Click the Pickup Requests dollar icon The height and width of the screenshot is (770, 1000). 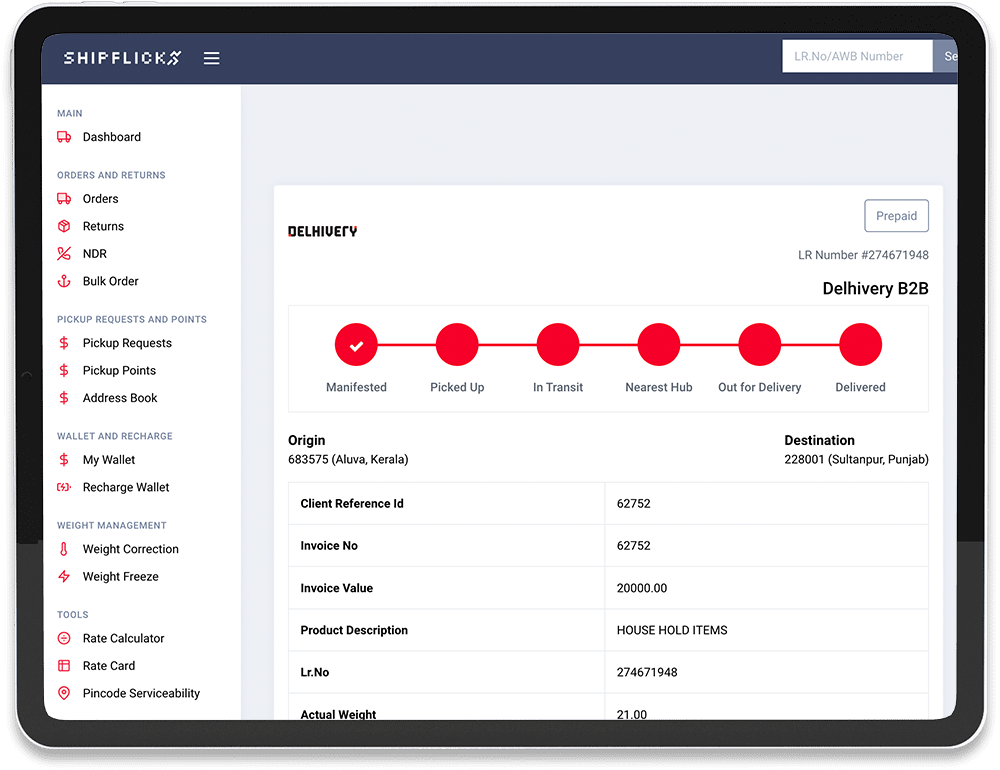click(x=64, y=343)
